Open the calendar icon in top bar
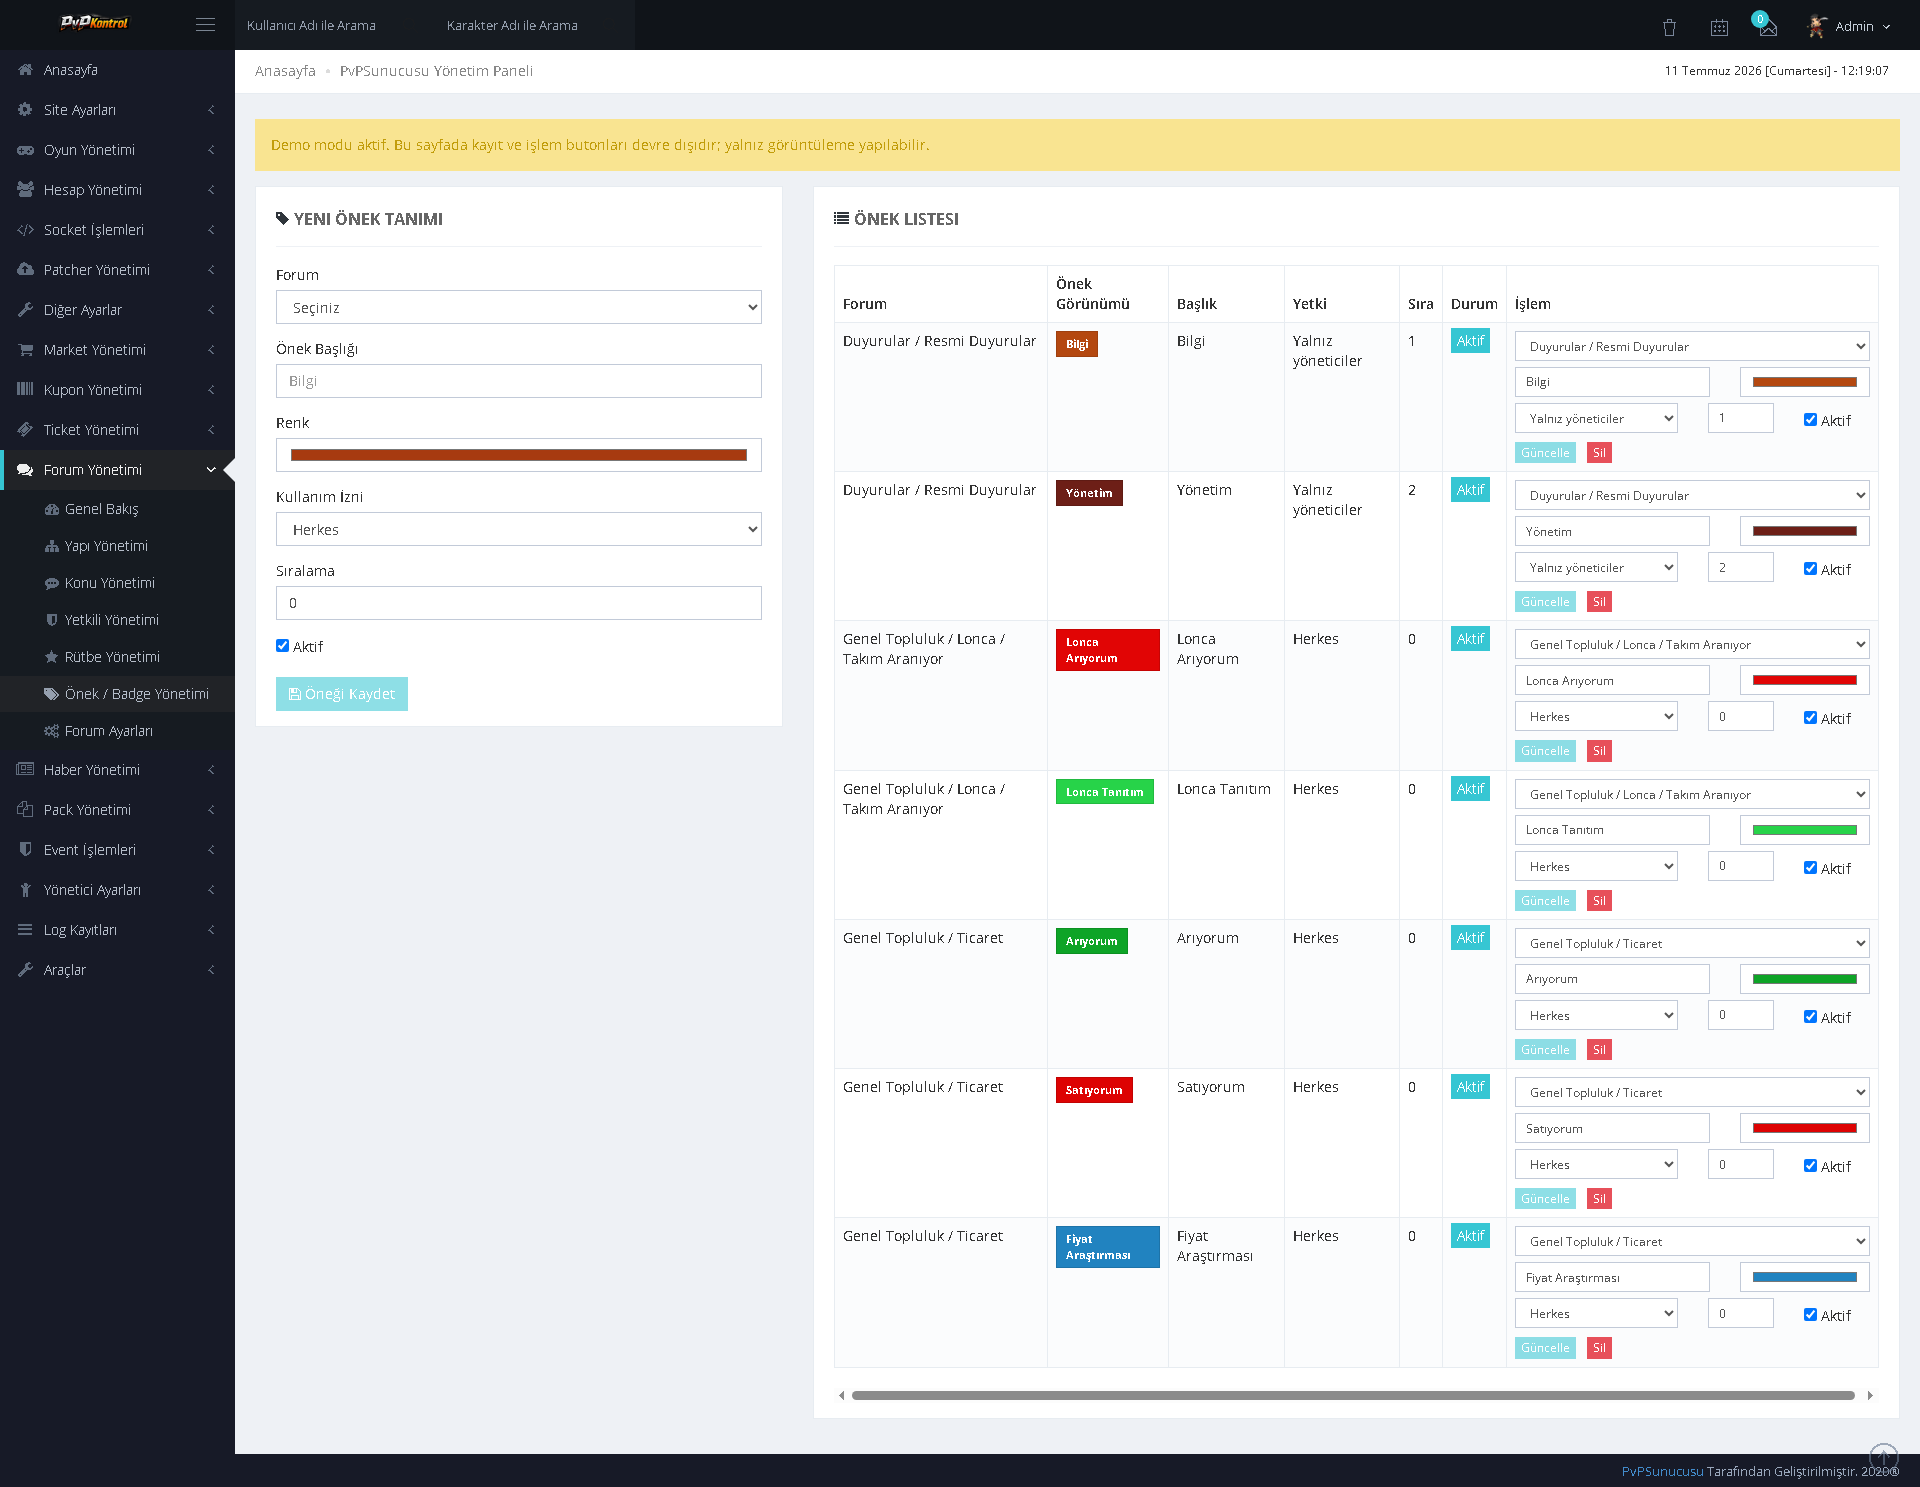1920x1487 pixels. coord(1719,27)
